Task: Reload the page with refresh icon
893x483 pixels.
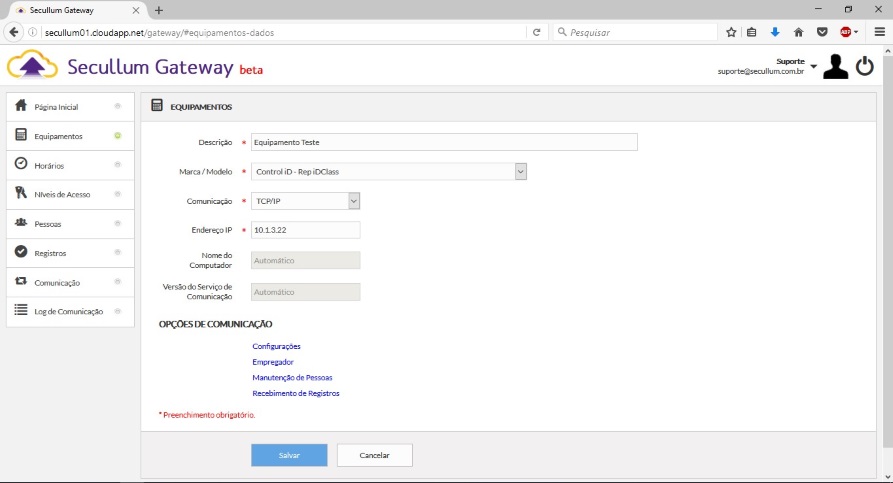Action: [537, 32]
